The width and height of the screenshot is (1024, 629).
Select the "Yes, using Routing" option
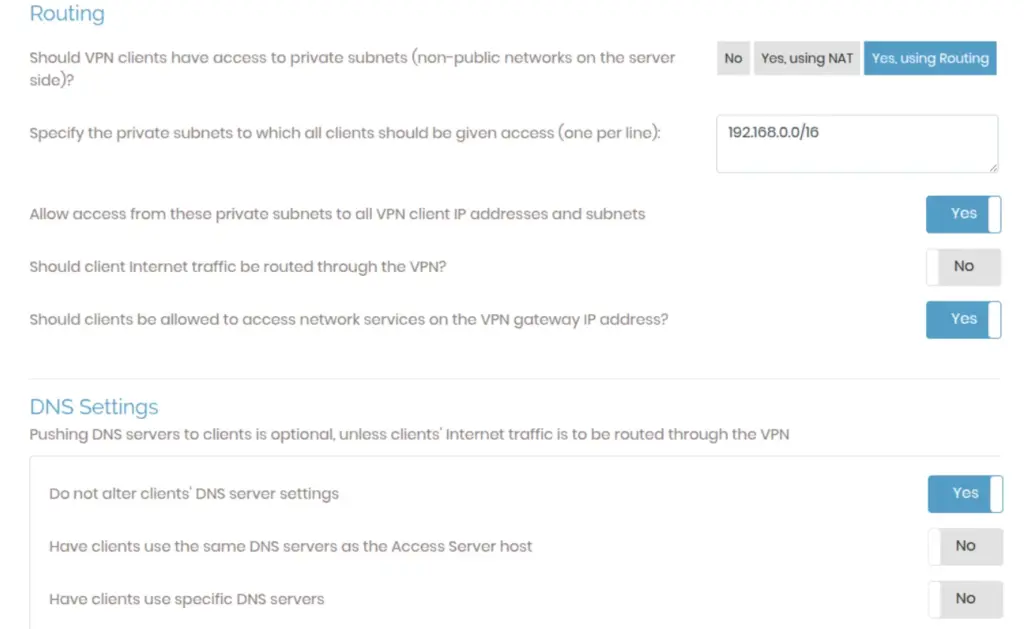pos(930,59)
